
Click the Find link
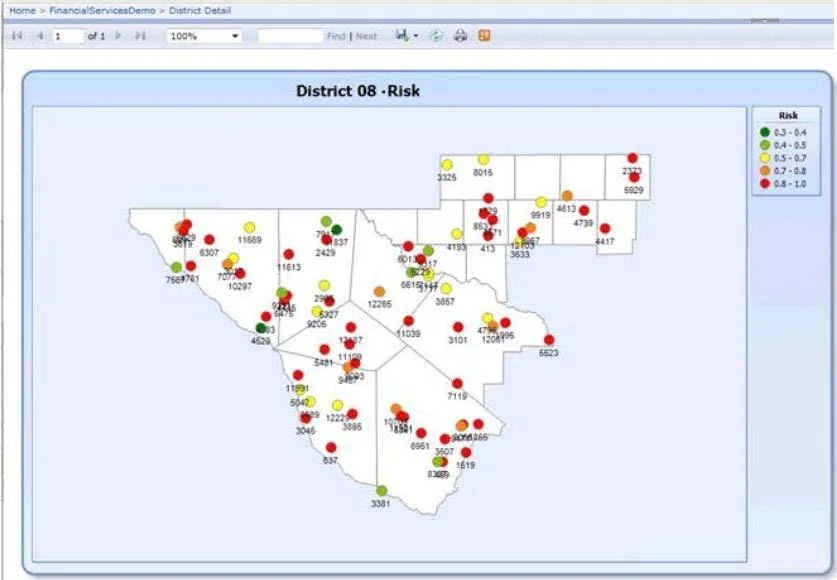[336, 36]
